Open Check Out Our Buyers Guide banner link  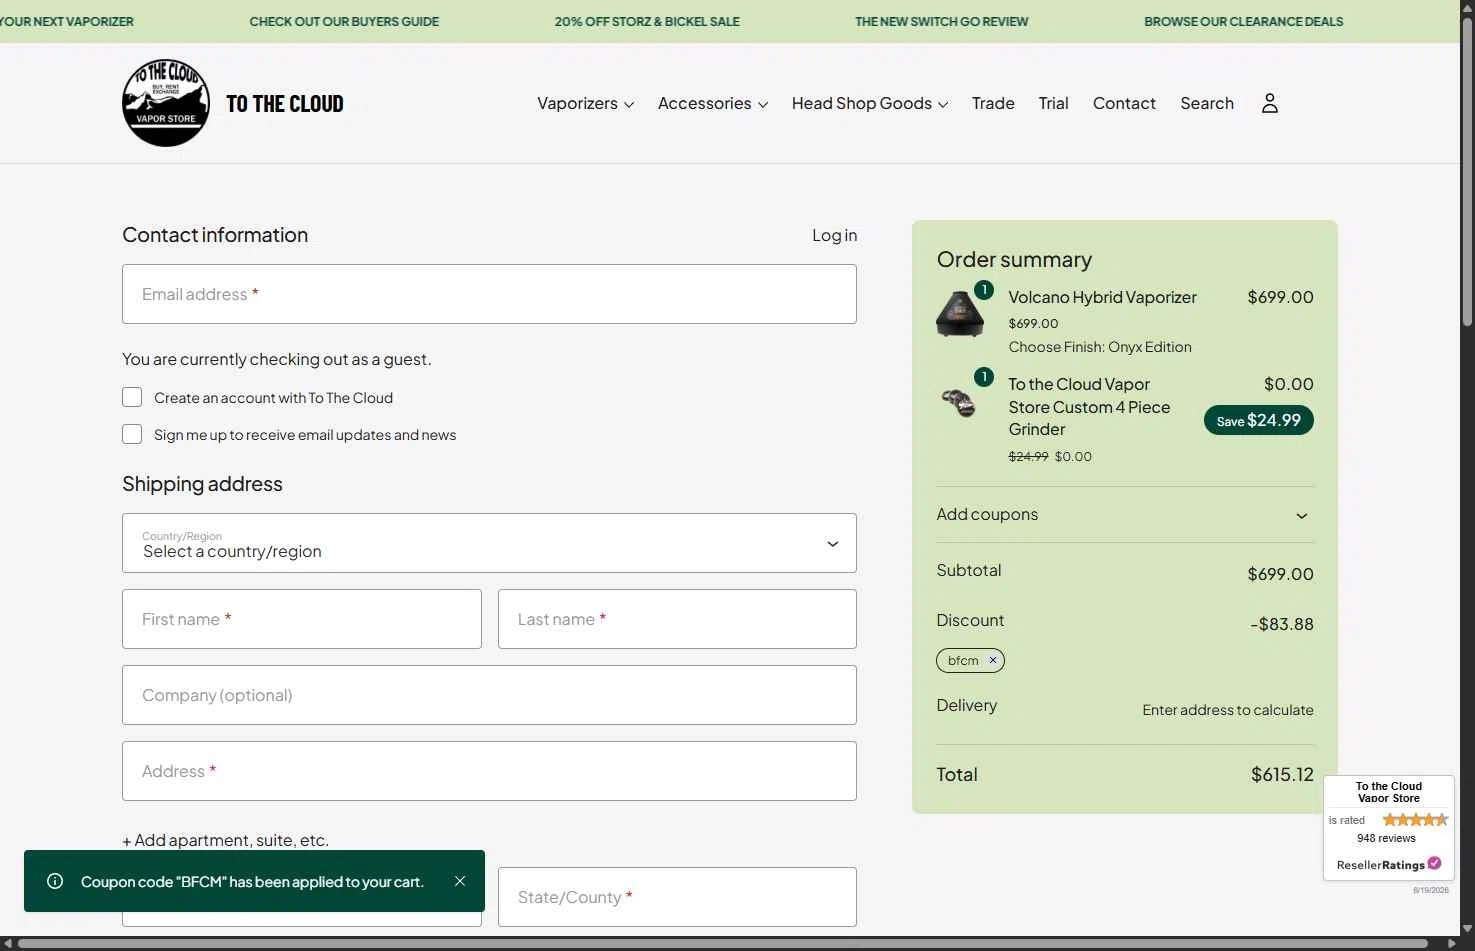[x=344, y=21]
